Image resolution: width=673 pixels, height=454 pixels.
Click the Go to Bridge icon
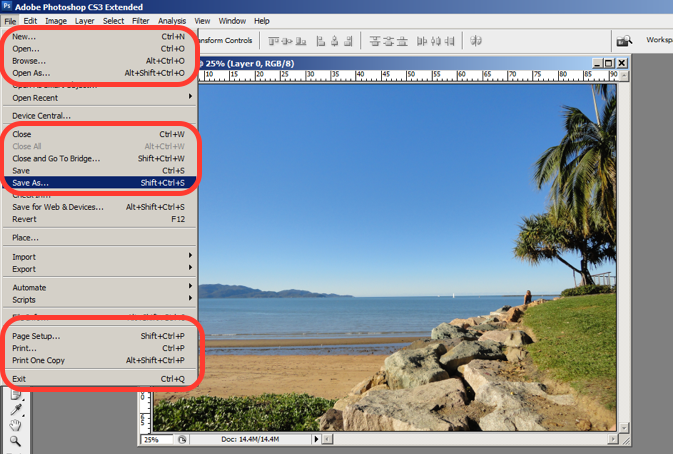(624, 41)
